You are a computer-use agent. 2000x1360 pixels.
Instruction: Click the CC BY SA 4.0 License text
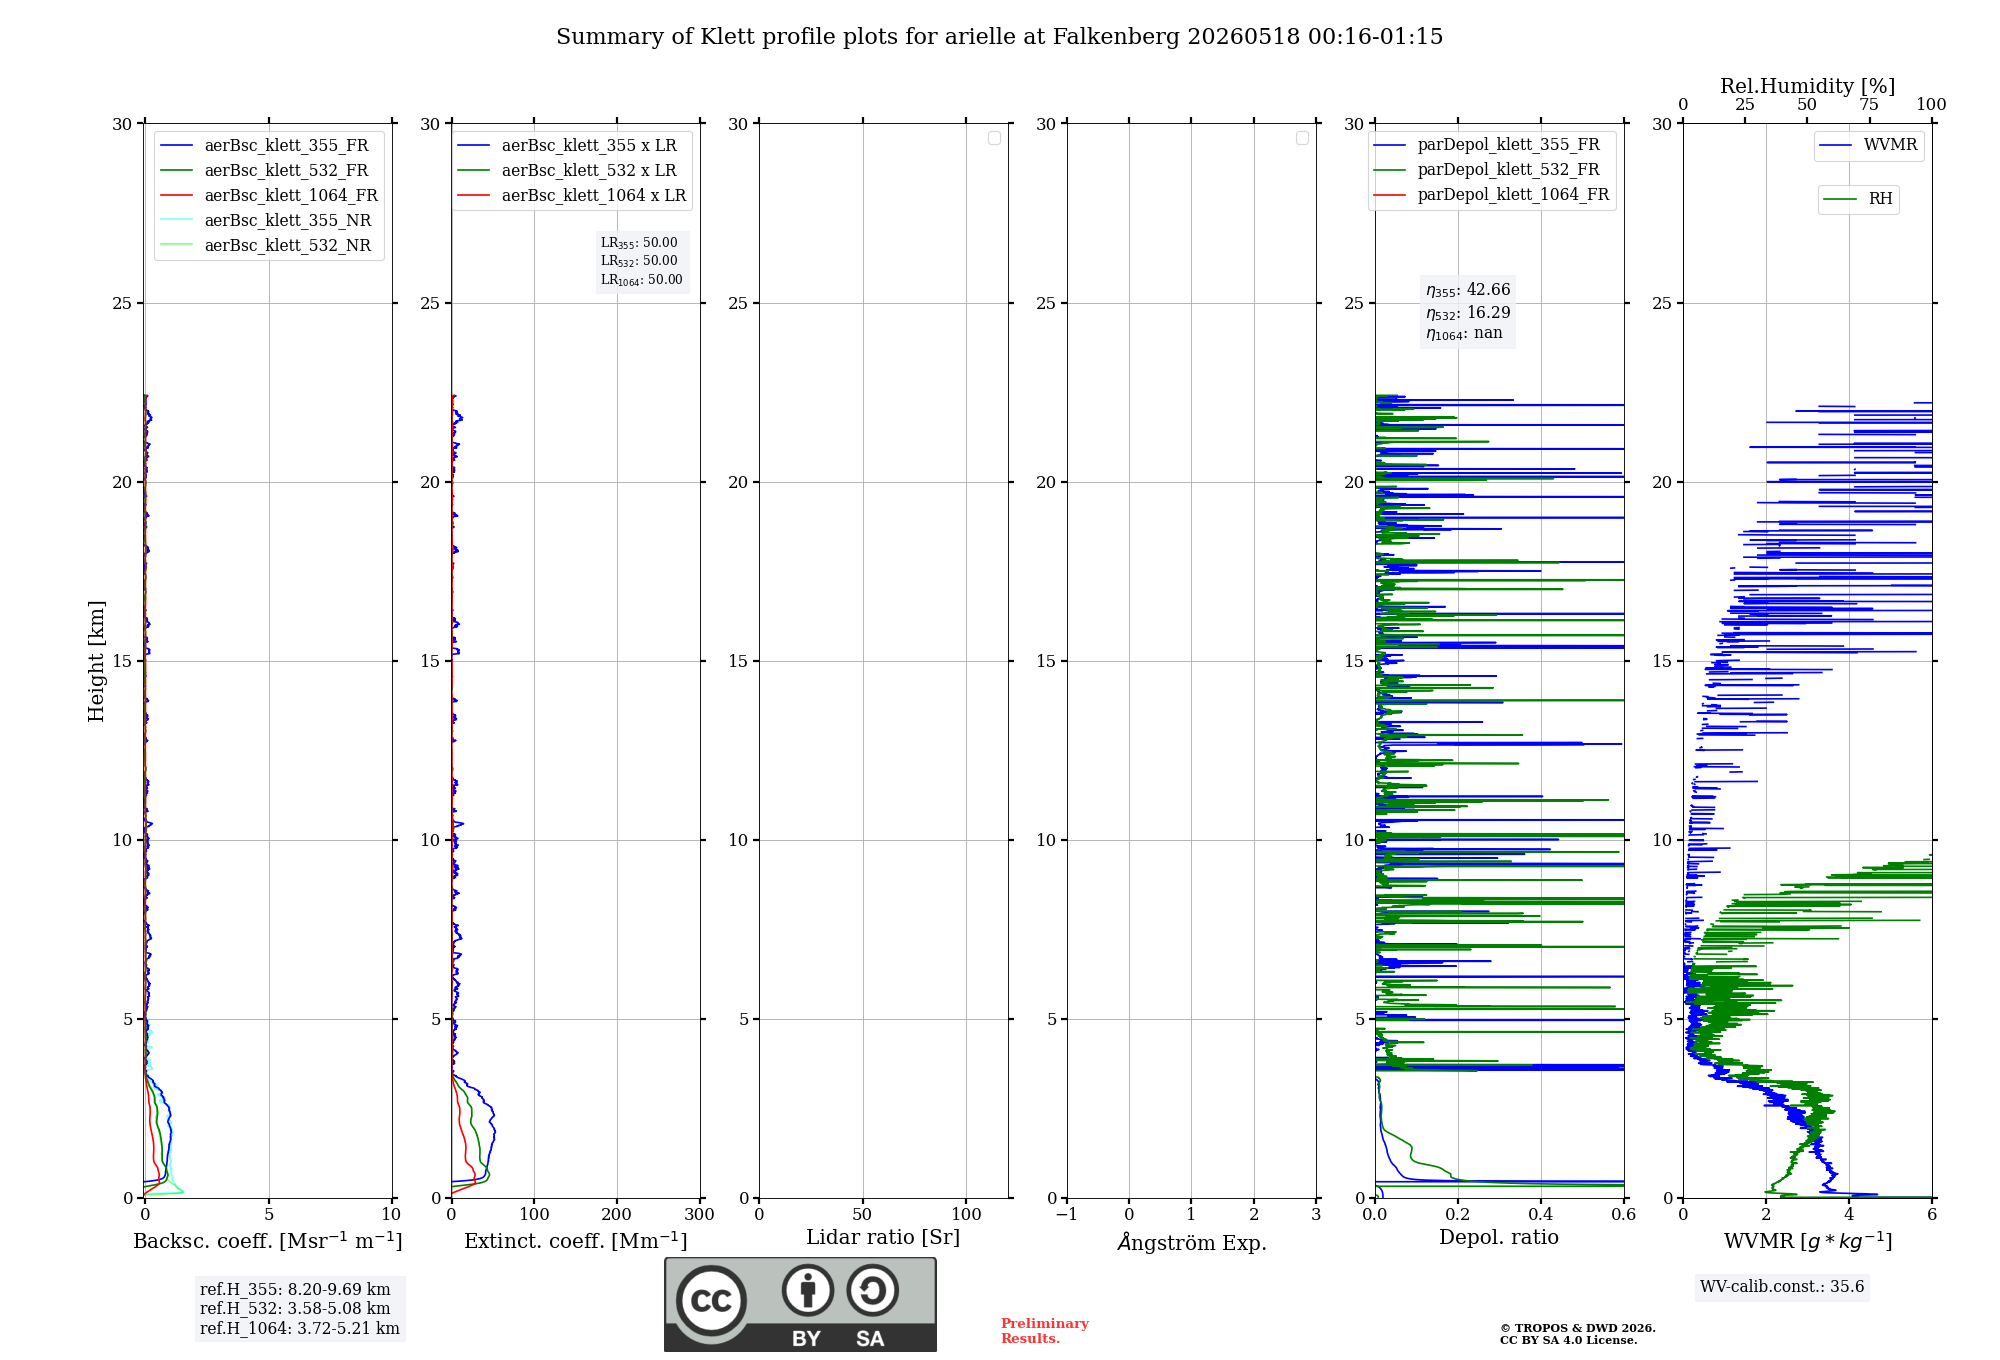click(x=1568, y=1340)
